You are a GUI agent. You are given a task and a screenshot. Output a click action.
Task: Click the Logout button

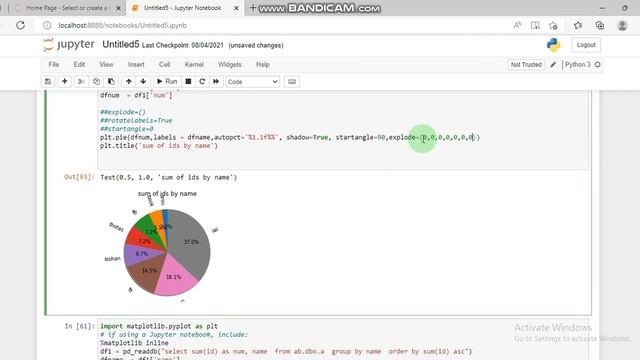586,45
